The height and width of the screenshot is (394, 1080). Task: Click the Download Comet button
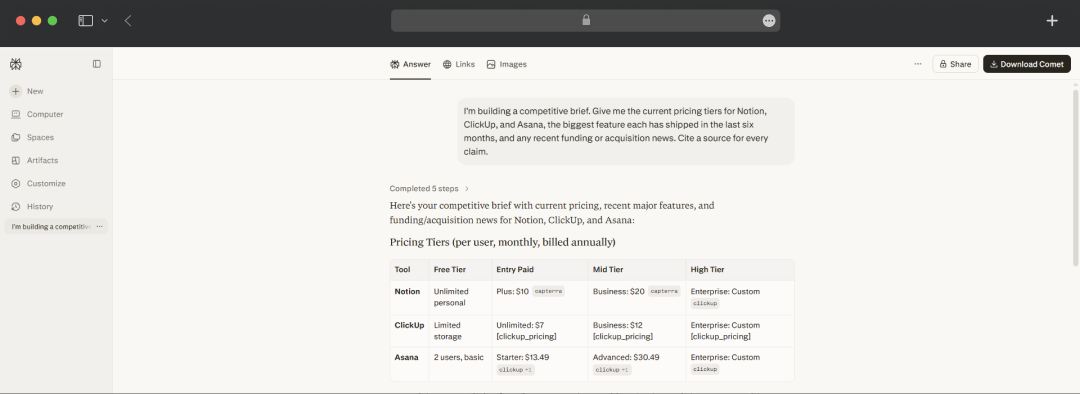click(1027, 64)
